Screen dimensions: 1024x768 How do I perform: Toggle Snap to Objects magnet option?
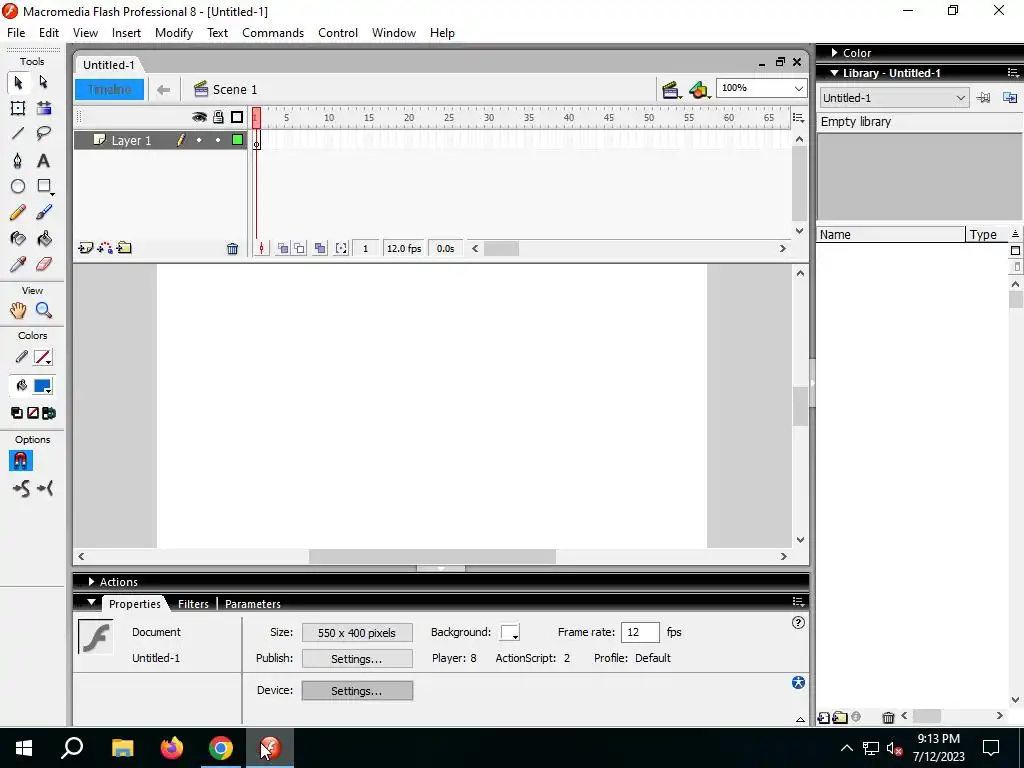pos(20,461)
